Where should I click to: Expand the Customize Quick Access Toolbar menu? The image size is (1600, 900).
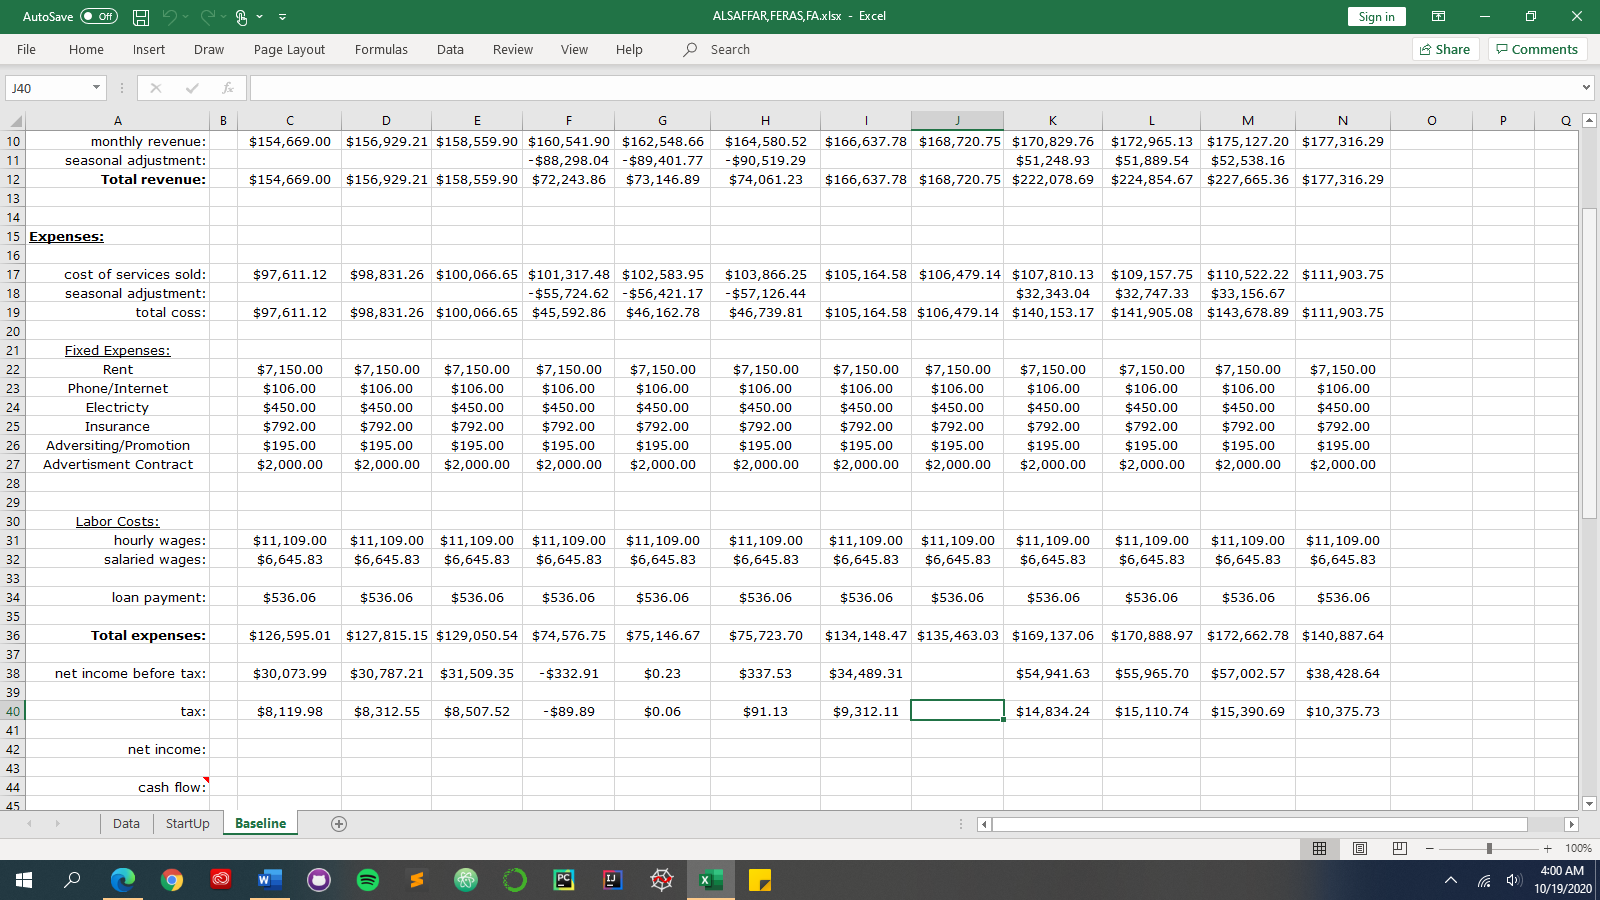283,17
